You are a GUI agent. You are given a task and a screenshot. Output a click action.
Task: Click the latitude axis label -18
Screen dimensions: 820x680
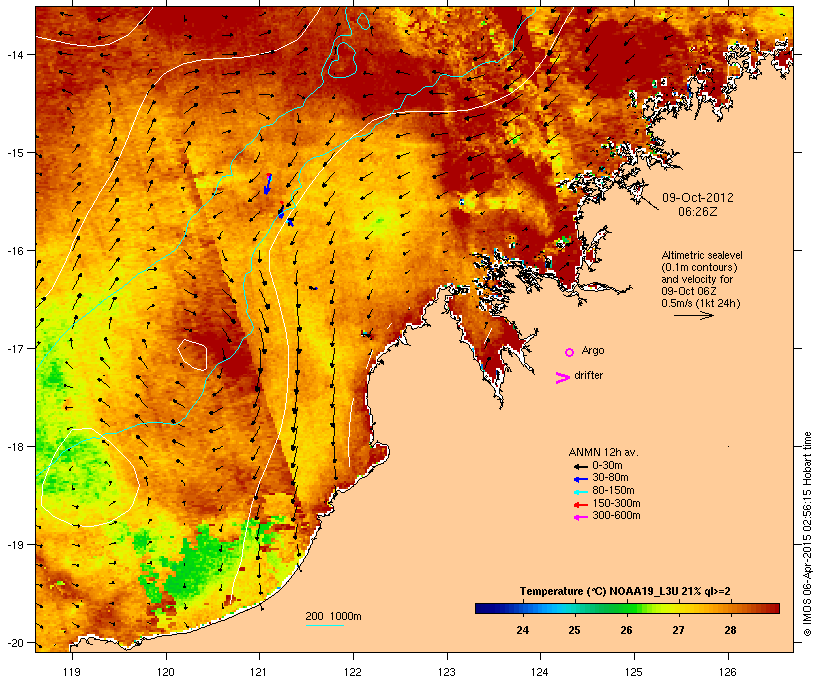click(15, 446)
